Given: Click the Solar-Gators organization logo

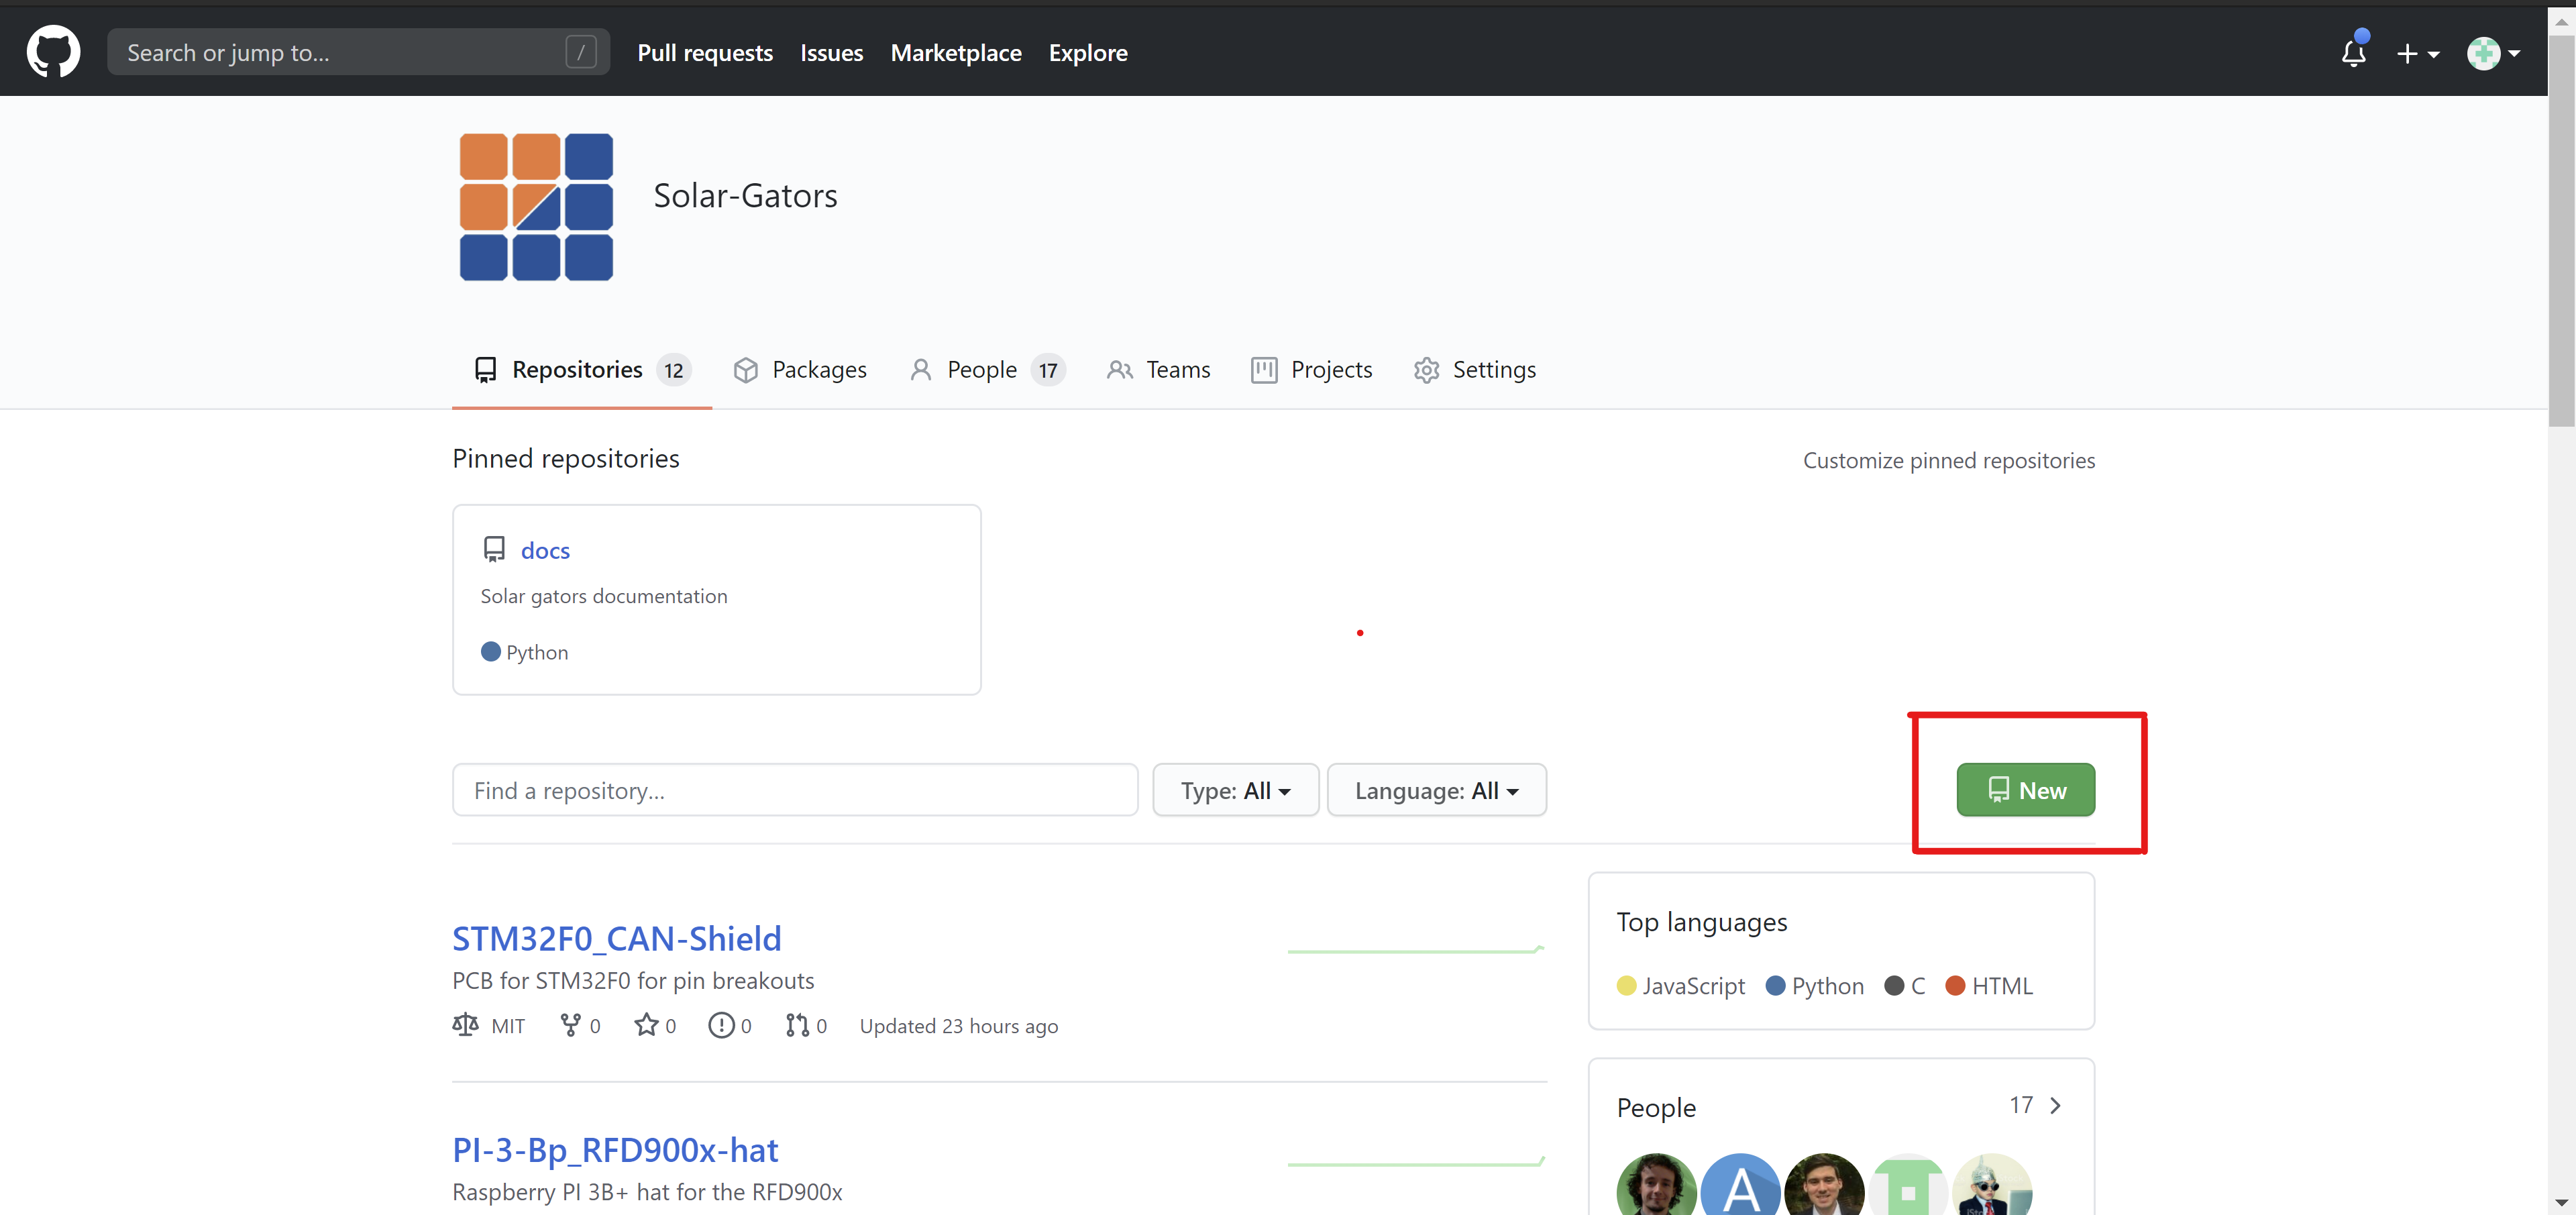Looking at the screenshot, I should click(x=536, y=207).
